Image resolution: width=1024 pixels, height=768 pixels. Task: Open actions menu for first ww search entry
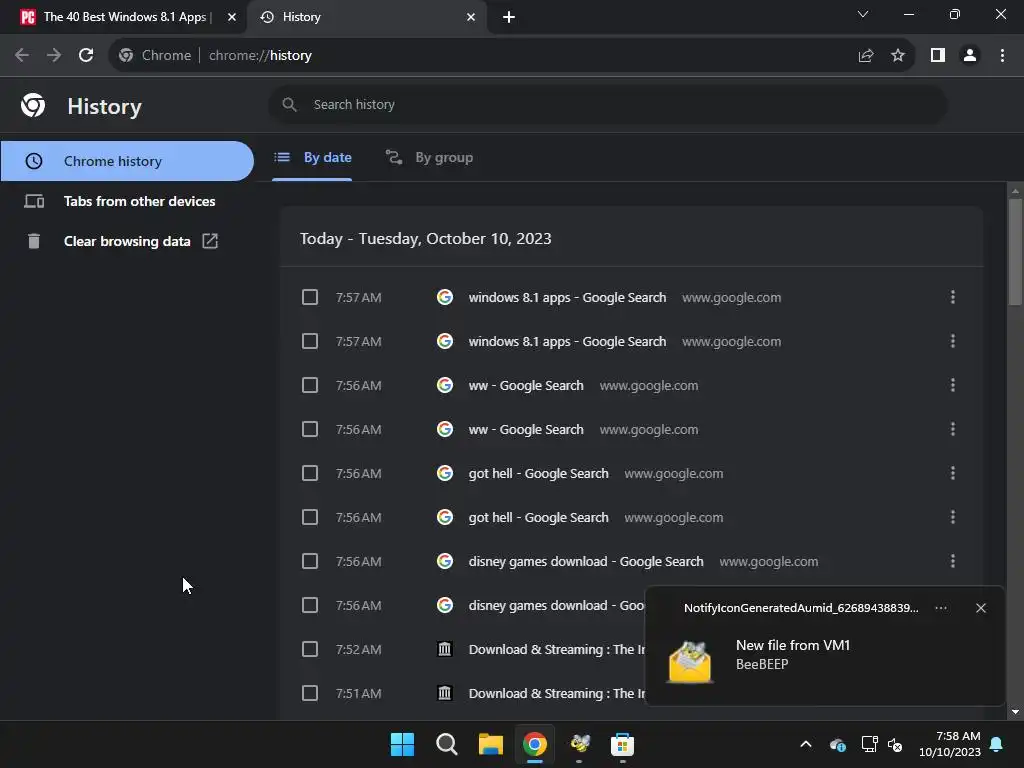[953, 385]
